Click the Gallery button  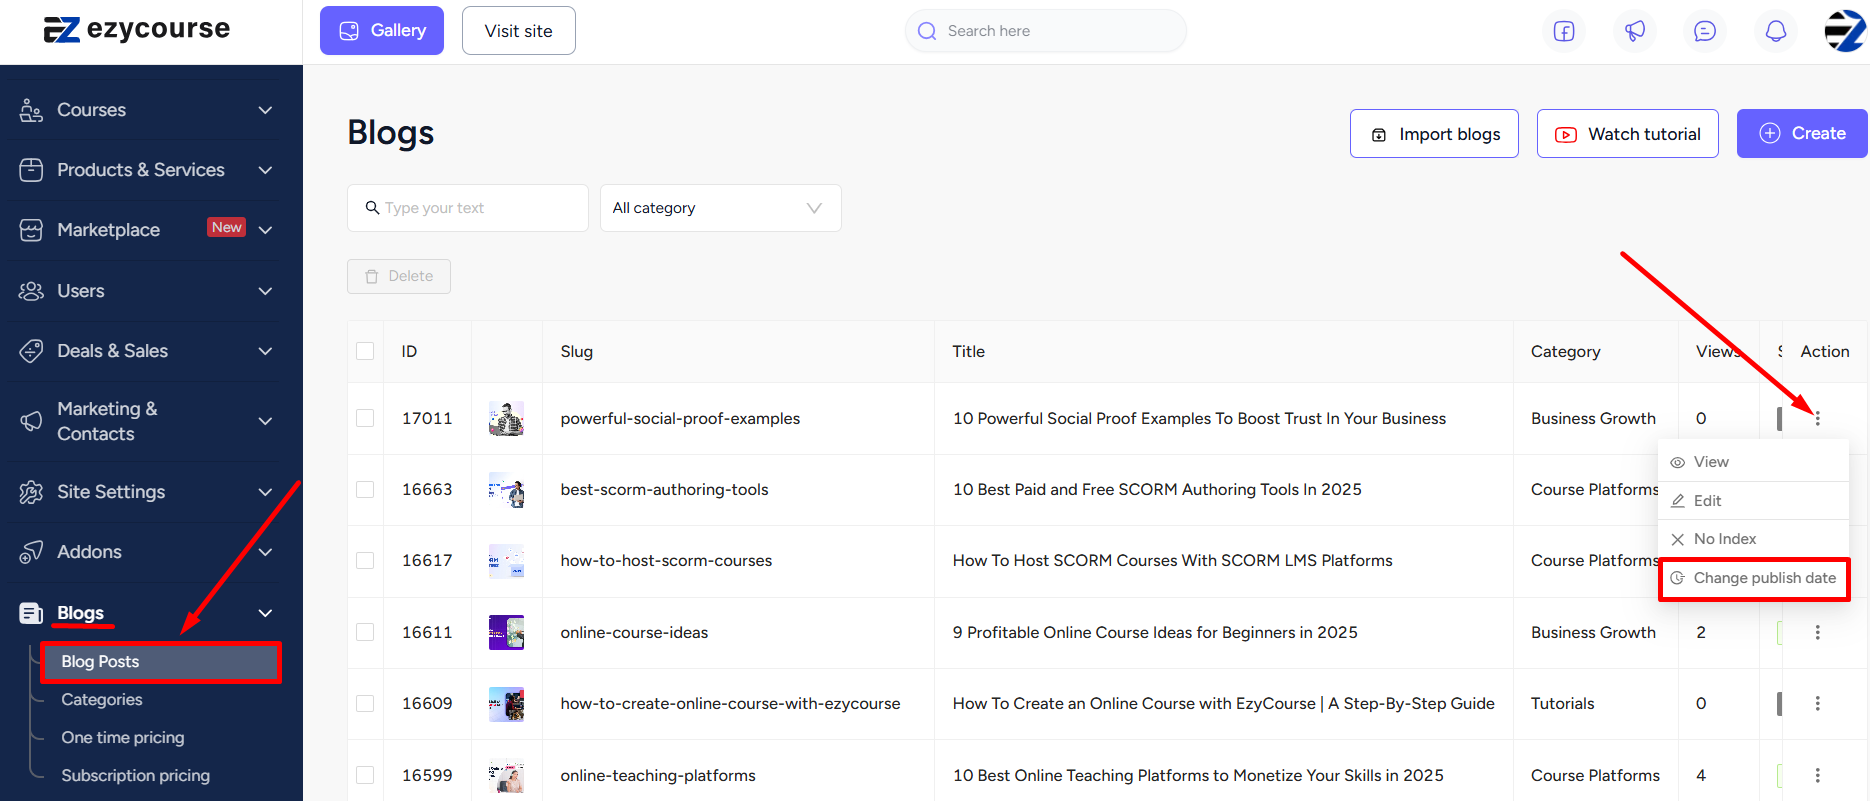pos(382,31)
